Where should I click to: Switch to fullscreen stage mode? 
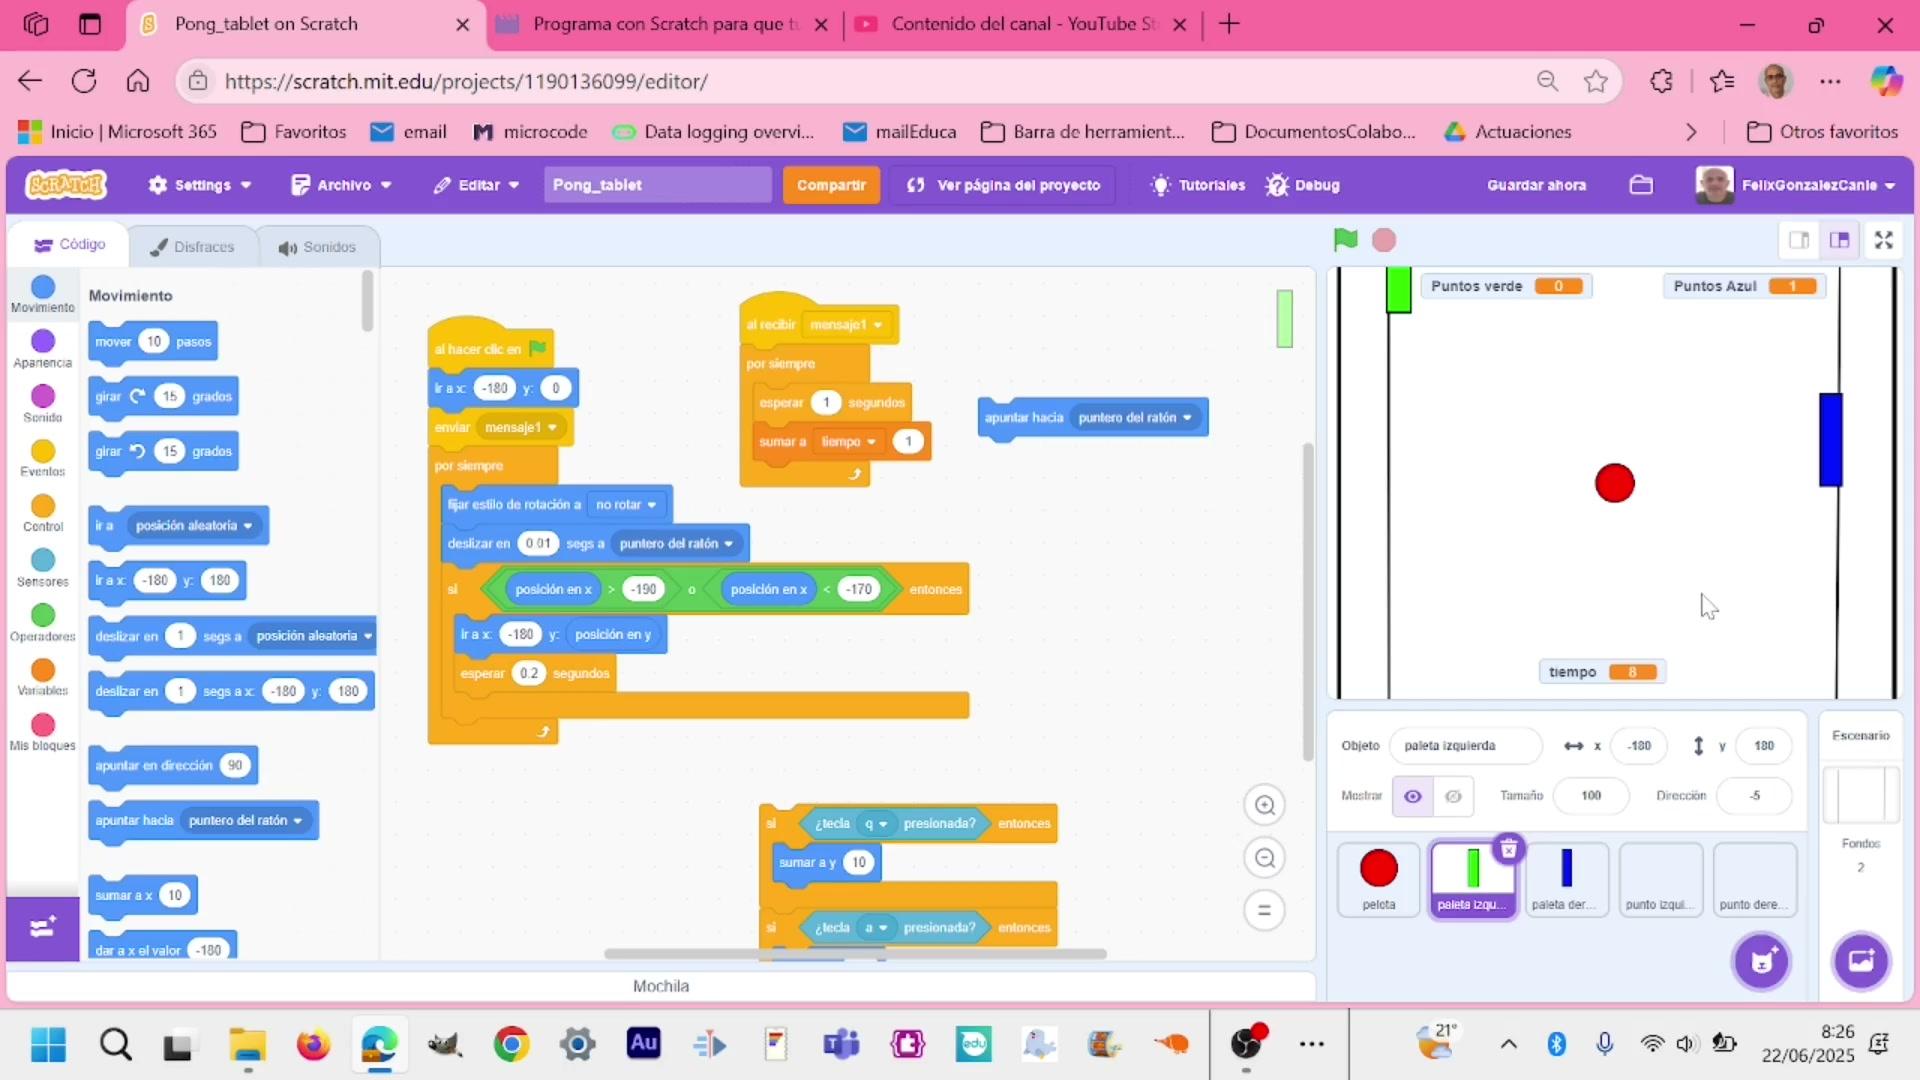point(1884,240)
